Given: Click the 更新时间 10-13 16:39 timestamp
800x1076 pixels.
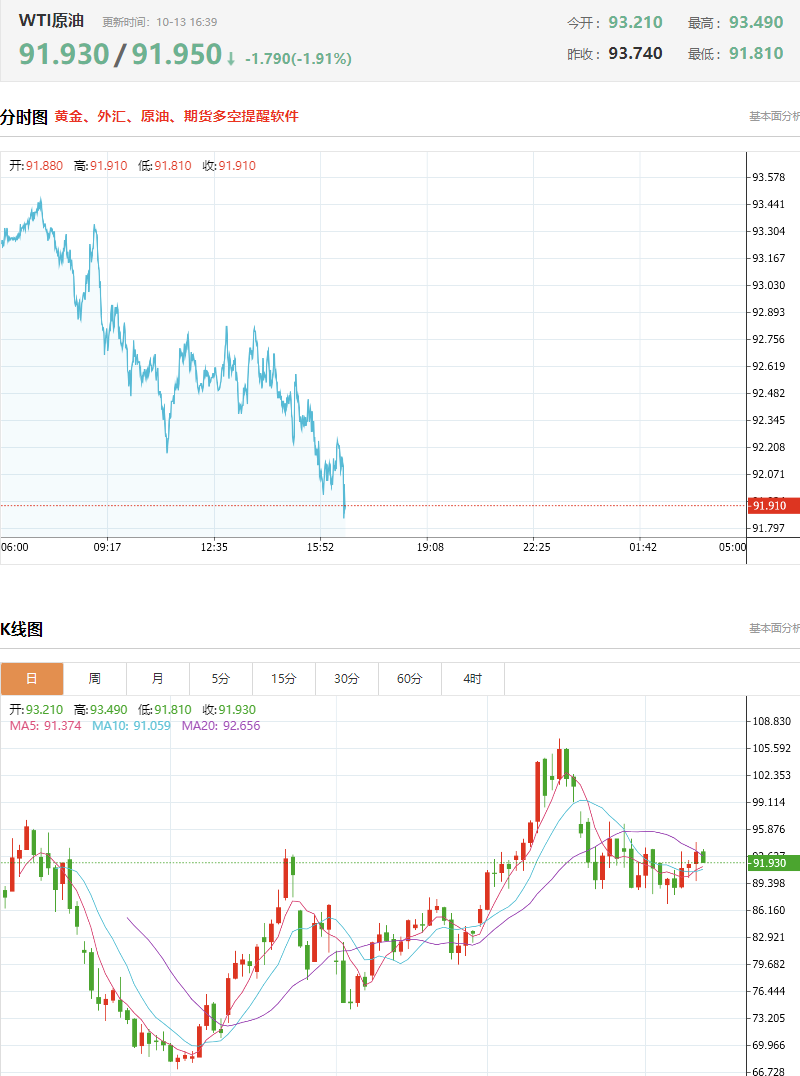Looking at the screenshot, I should click(160, 22).
